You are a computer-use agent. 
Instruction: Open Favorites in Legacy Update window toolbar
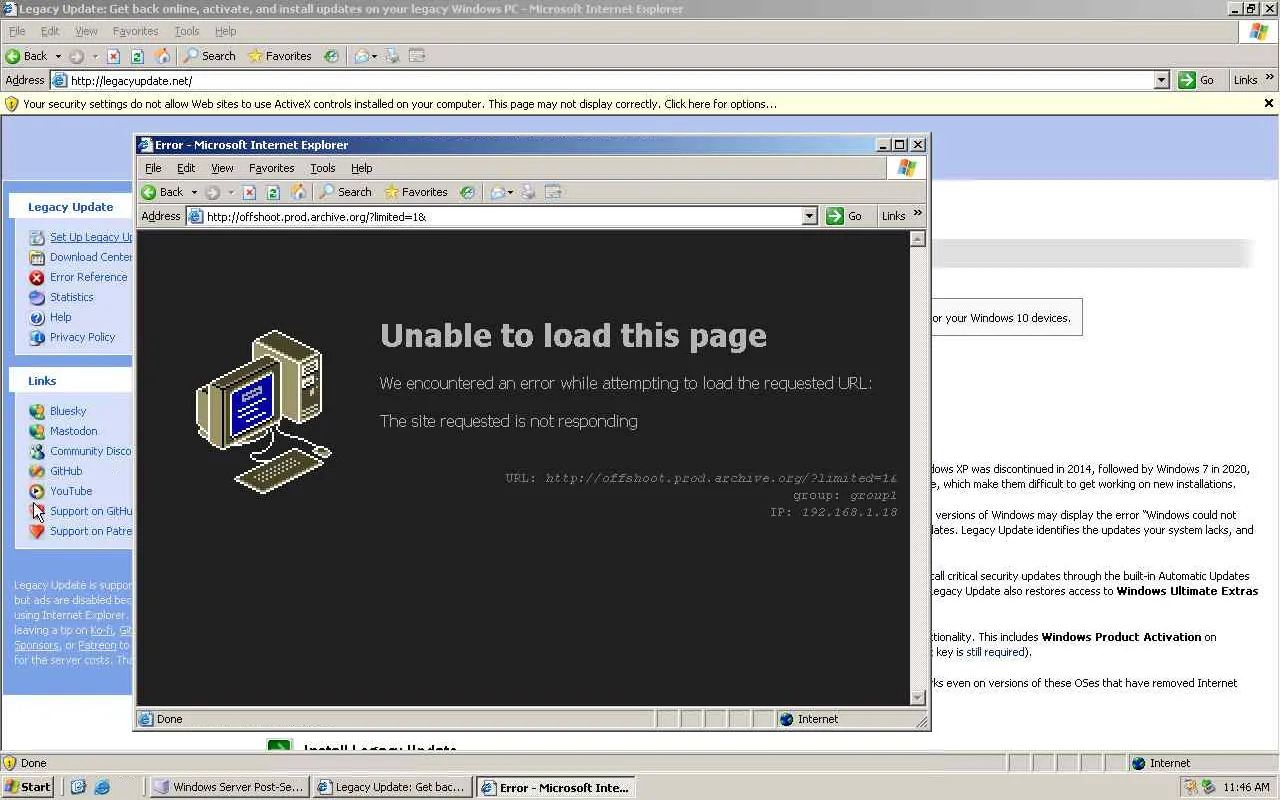[280, 56]
